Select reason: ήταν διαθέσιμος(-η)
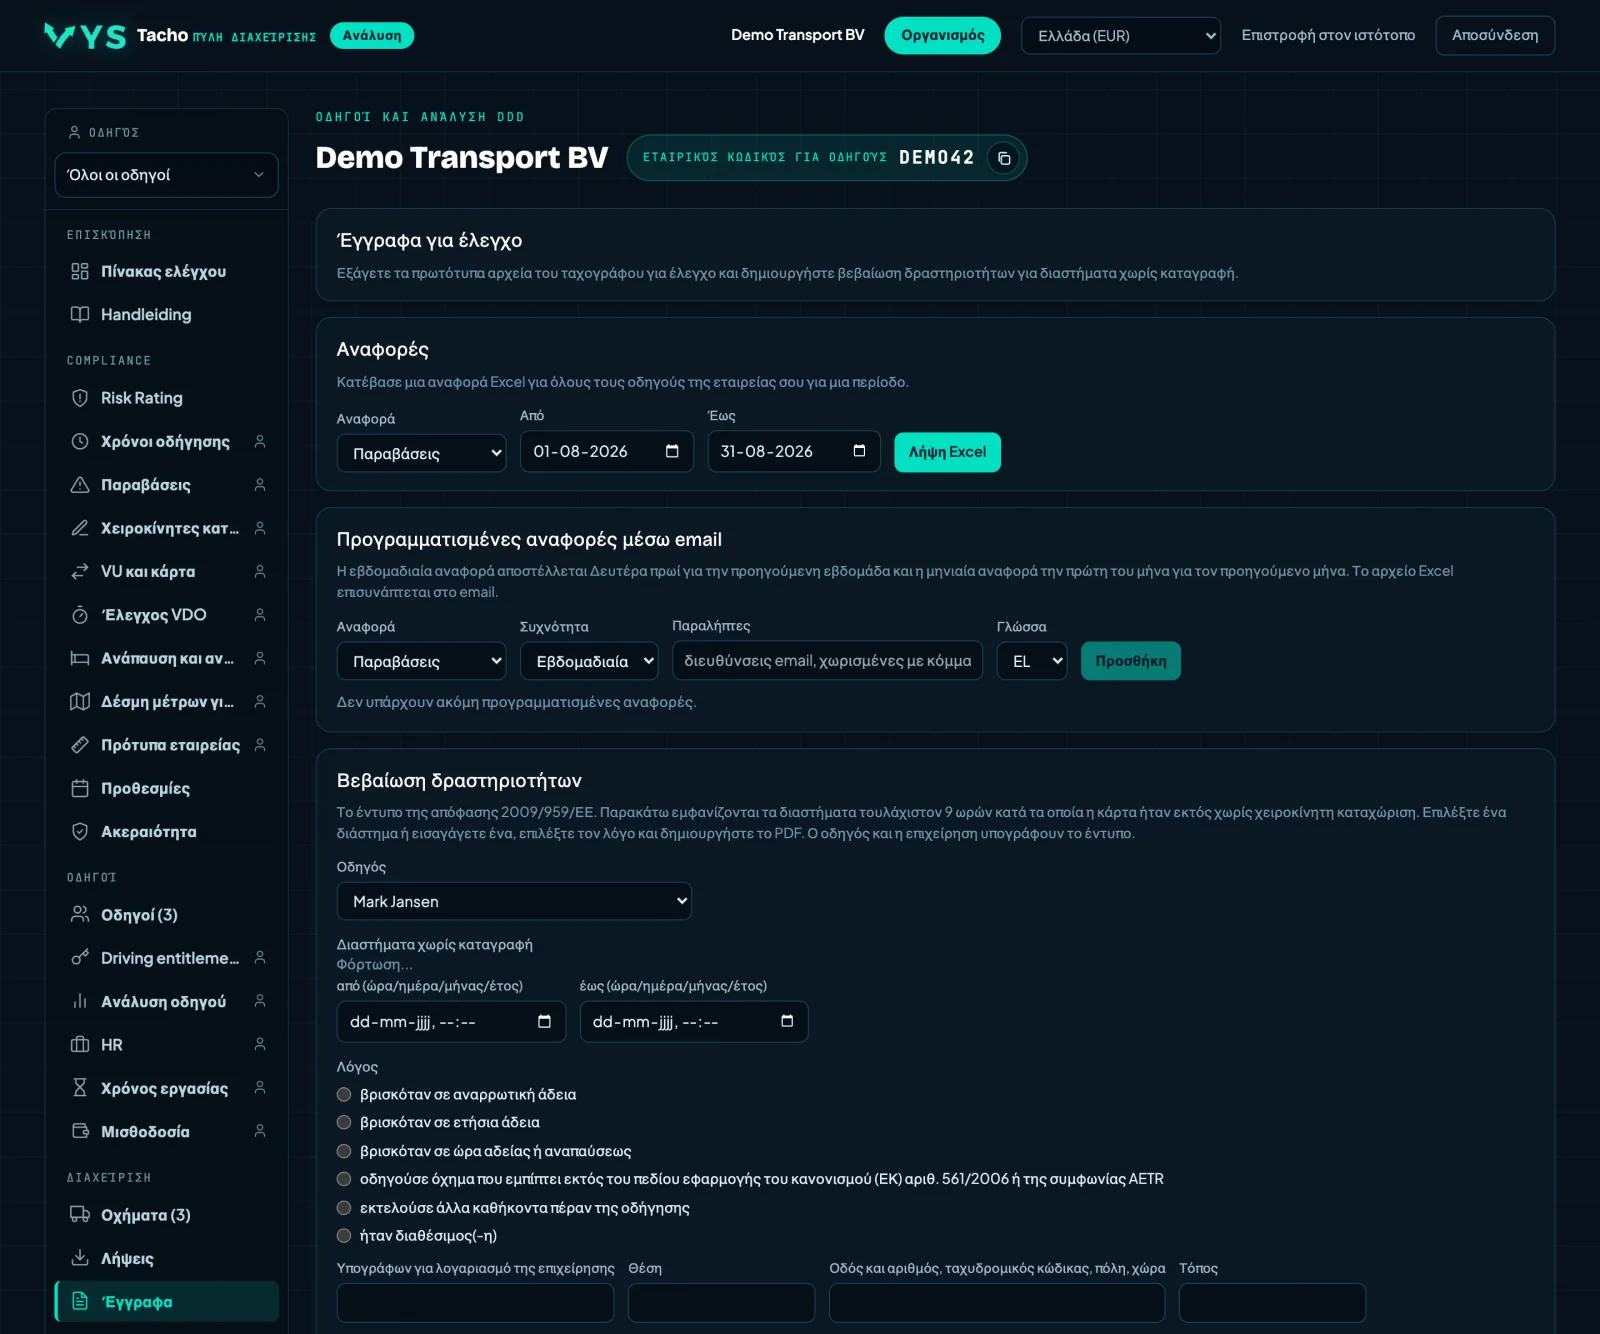 344,1236
